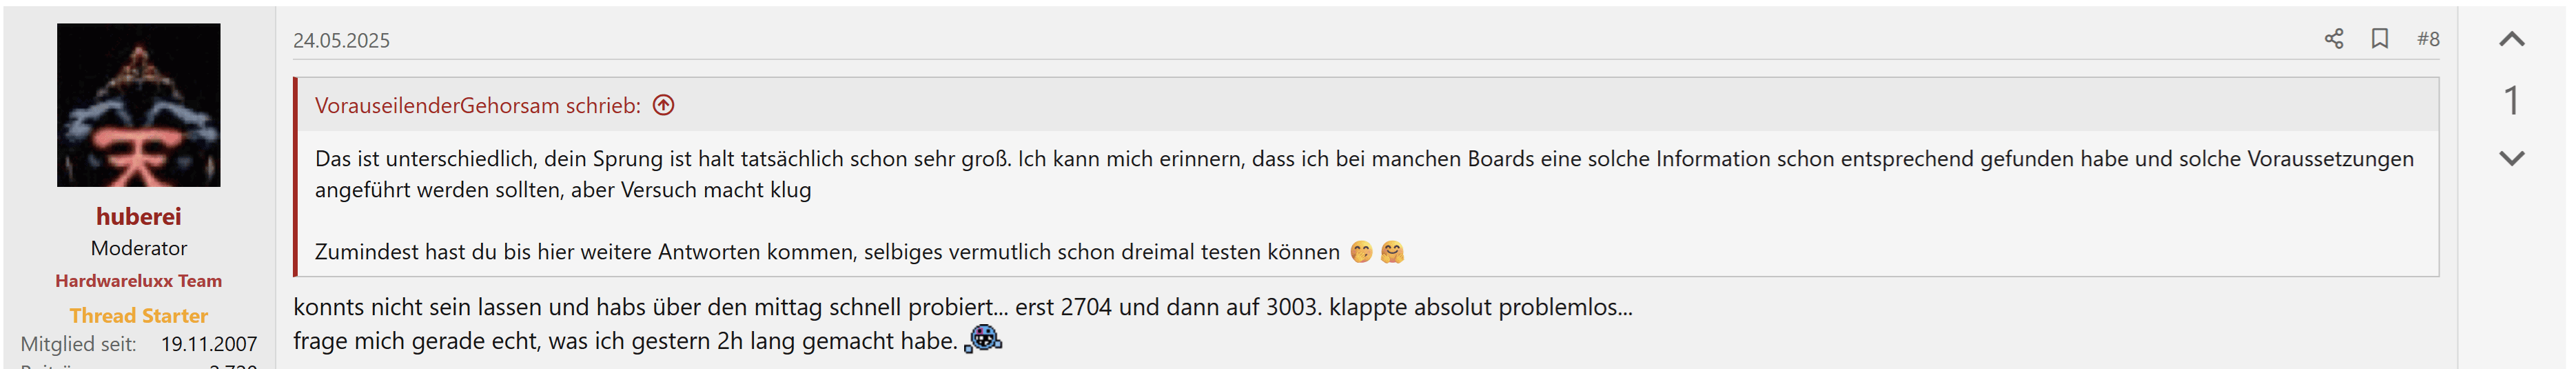Click the Hardwareluxx Team banner
2576x369 pixels.
tap(139, 281)
